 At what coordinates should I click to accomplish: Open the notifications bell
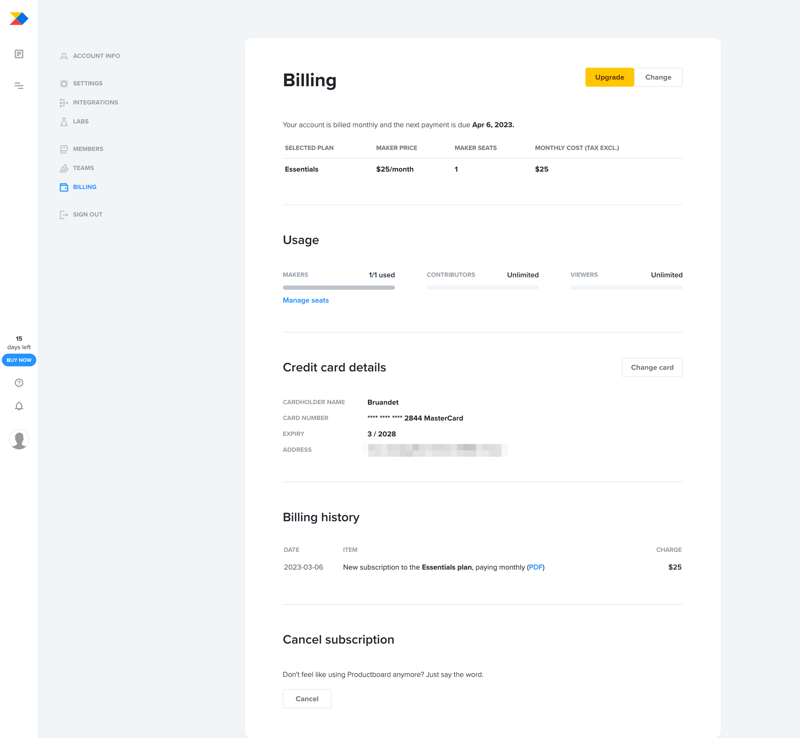point(18,405)
